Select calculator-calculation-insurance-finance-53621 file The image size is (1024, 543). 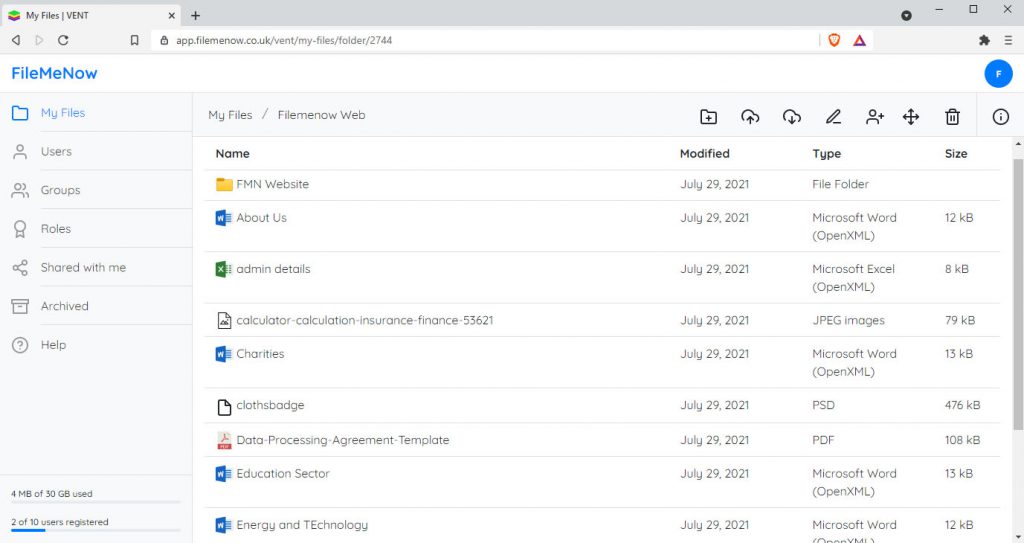(364, 320)
